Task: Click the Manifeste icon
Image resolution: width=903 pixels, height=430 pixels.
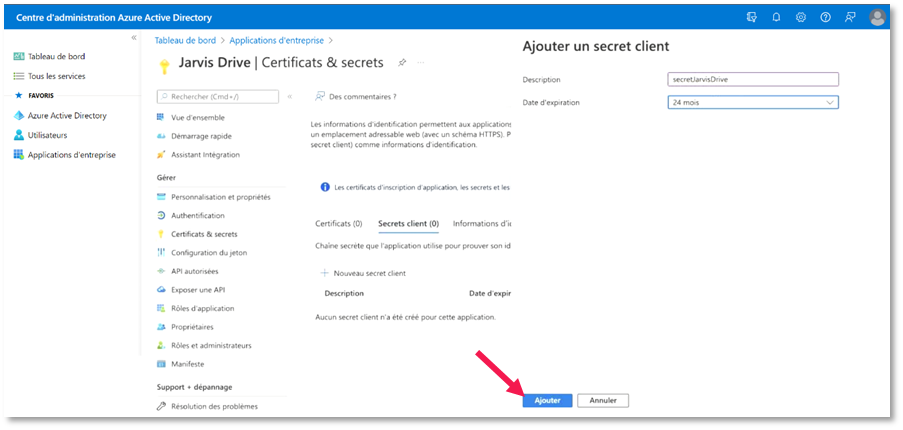Action: (161, 364)
